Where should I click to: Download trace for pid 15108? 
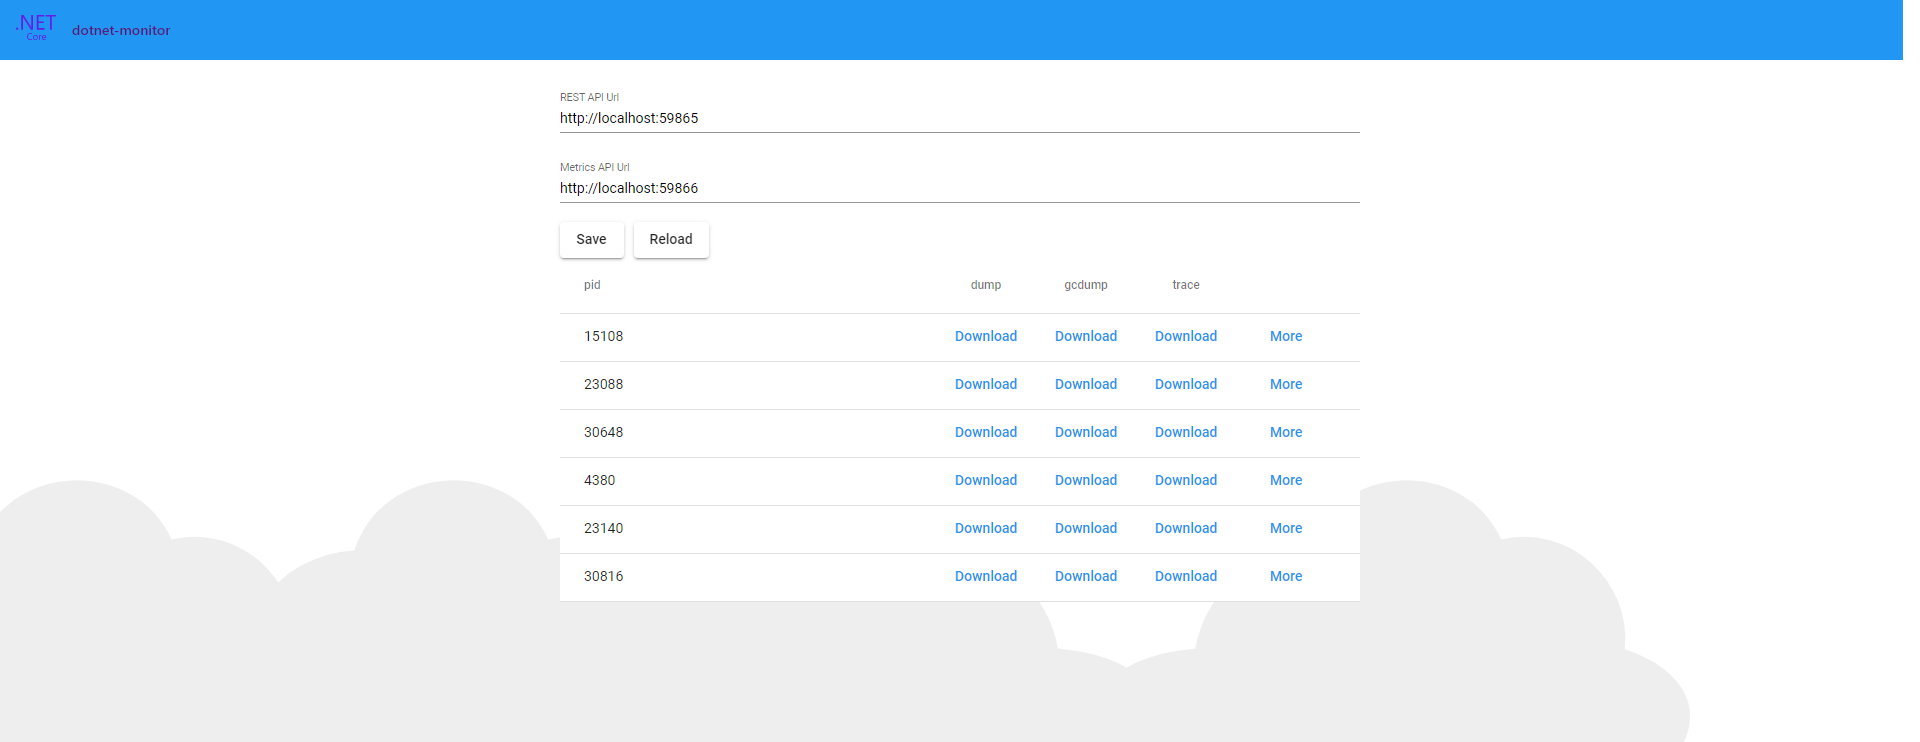(x=1186, y=337)
